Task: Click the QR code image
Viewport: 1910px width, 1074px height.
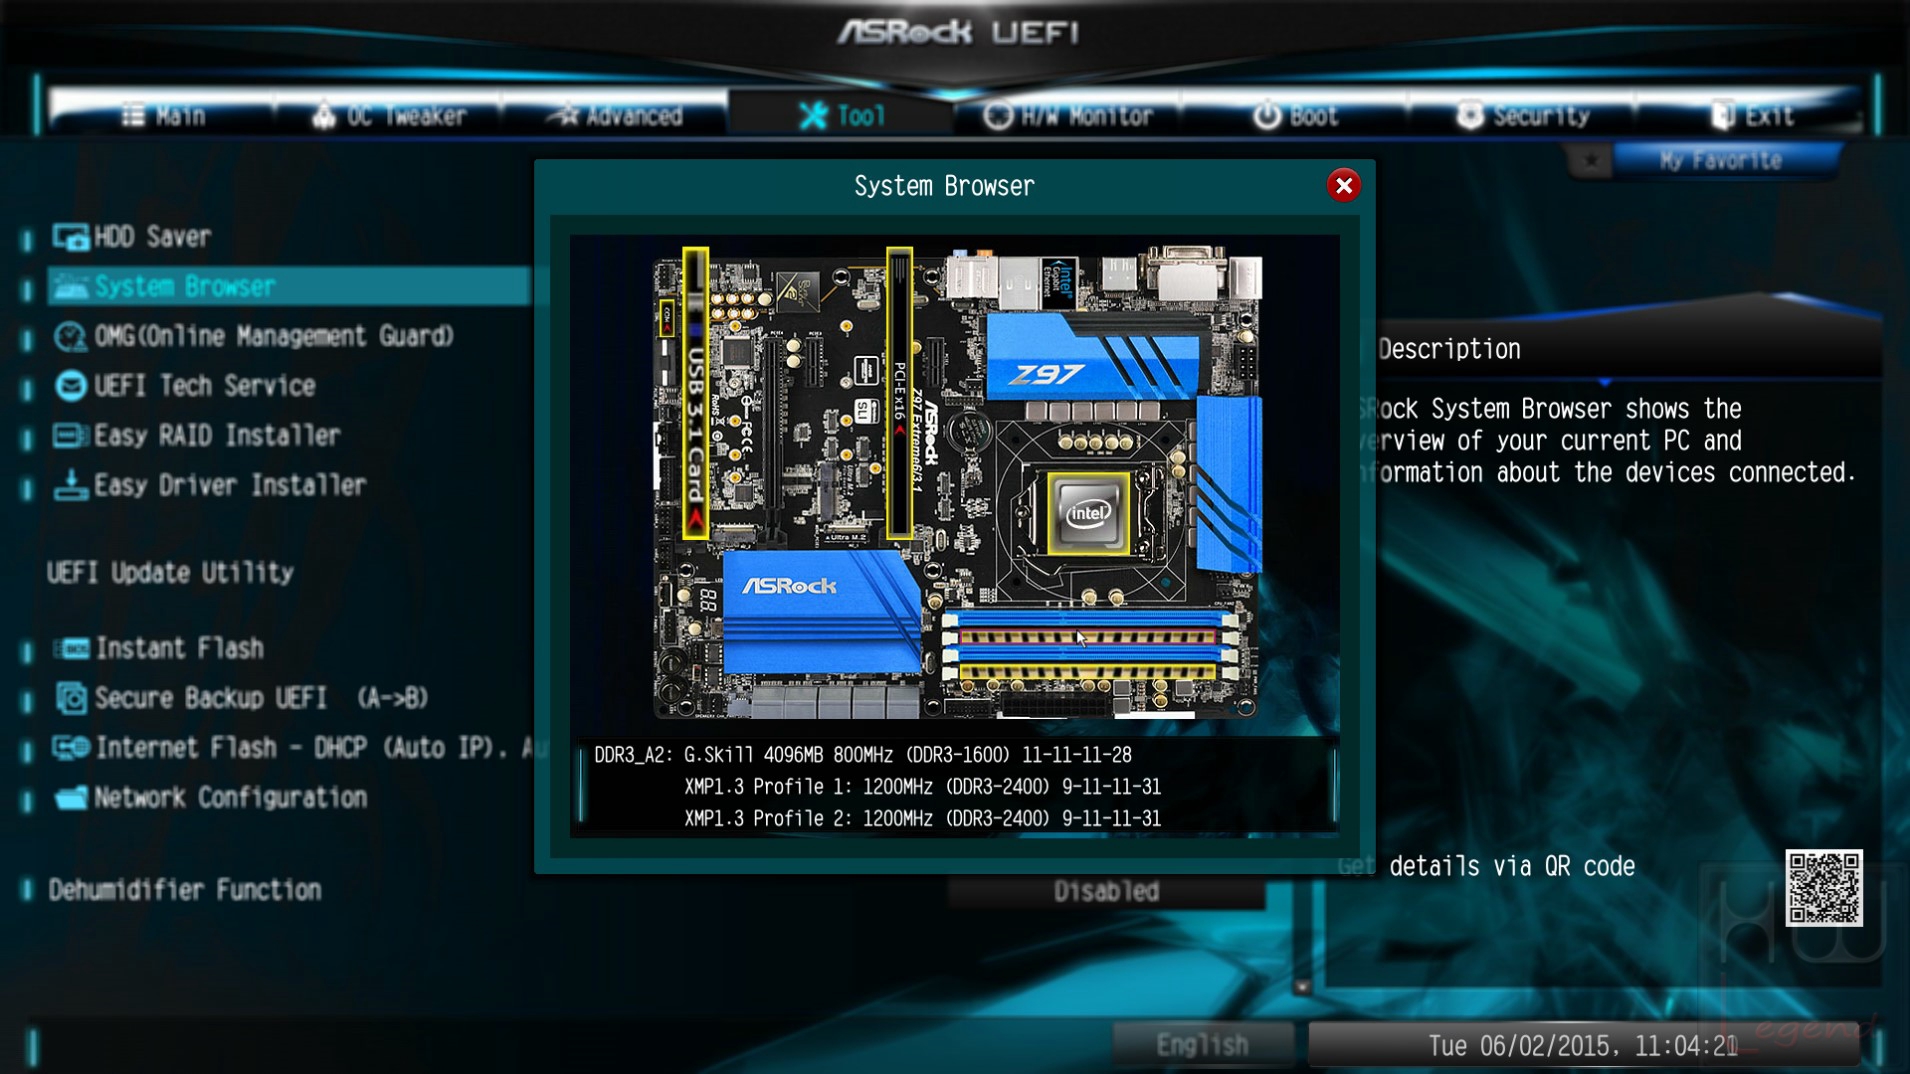Action: coord(1824,888)
